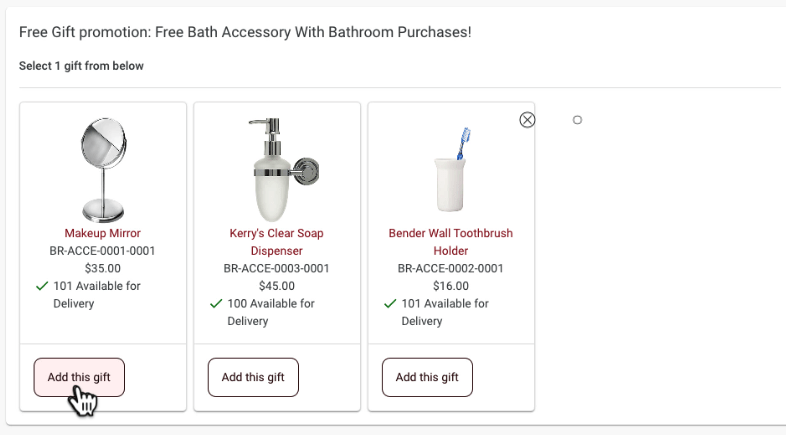786x435 pixels.
Task: Open Bender Wall Toothbrush Holder link
Action: (x=451, y=242)
